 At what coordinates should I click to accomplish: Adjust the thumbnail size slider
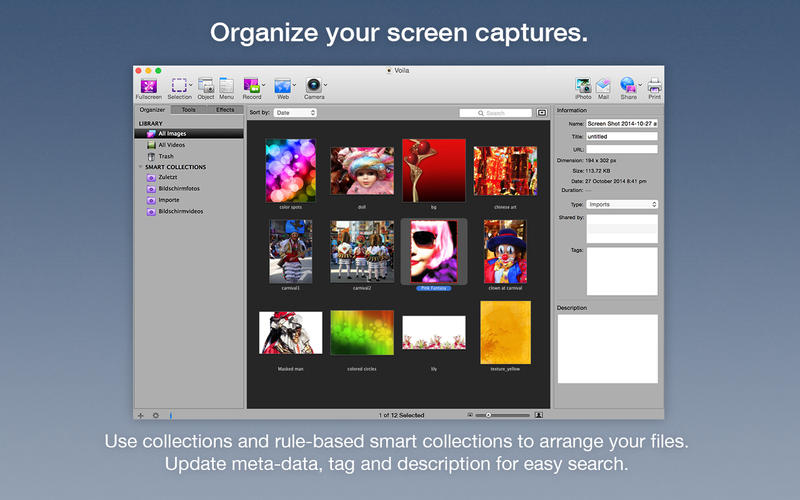pos(488,414)
